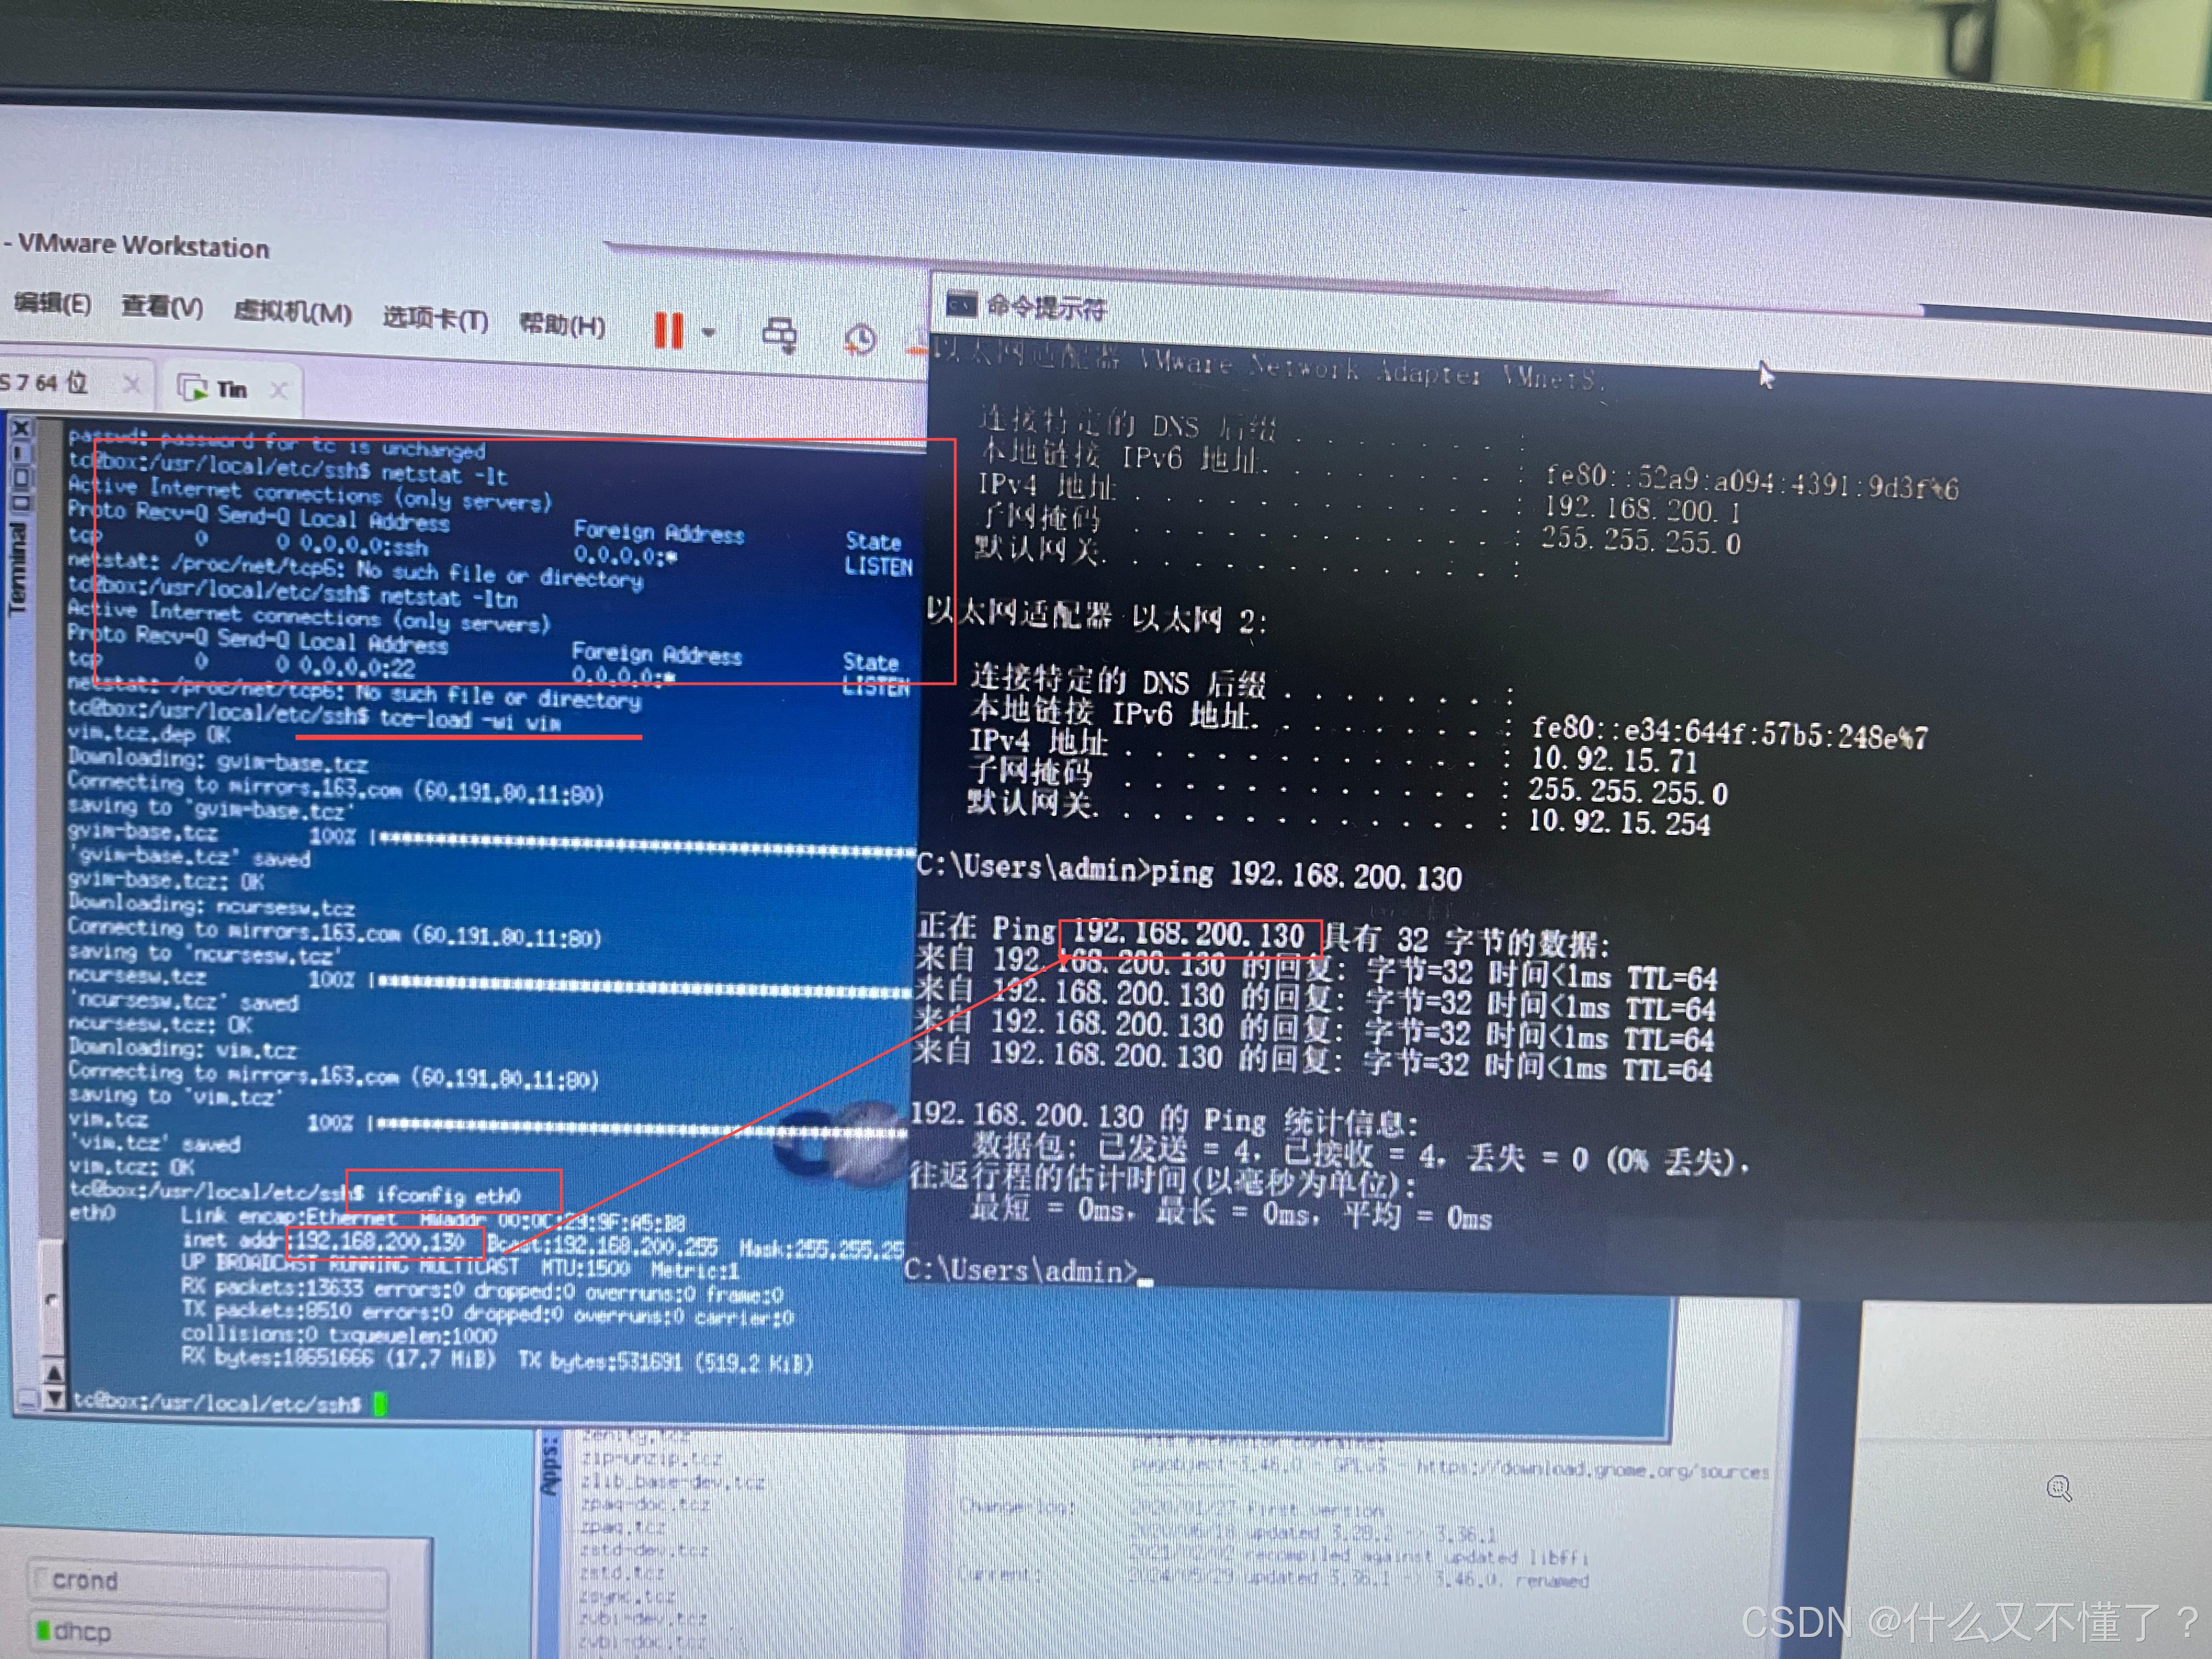Screen dimensions: 2212x1659
Task: Open the 虚拟机(M) menu
Action: 292,312
